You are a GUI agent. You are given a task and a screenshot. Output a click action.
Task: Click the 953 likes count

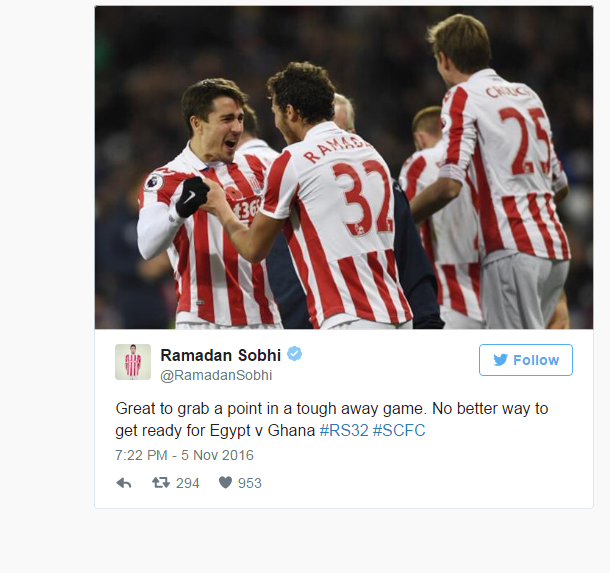(x=250, y=483)
